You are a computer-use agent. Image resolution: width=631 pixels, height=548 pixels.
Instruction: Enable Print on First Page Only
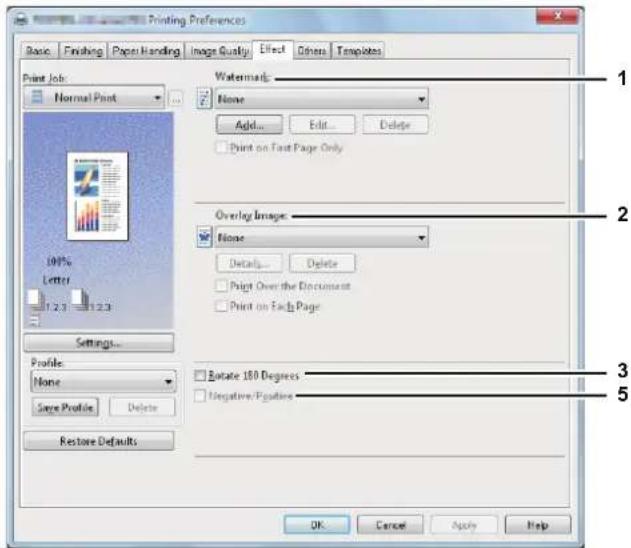(221, 147)
